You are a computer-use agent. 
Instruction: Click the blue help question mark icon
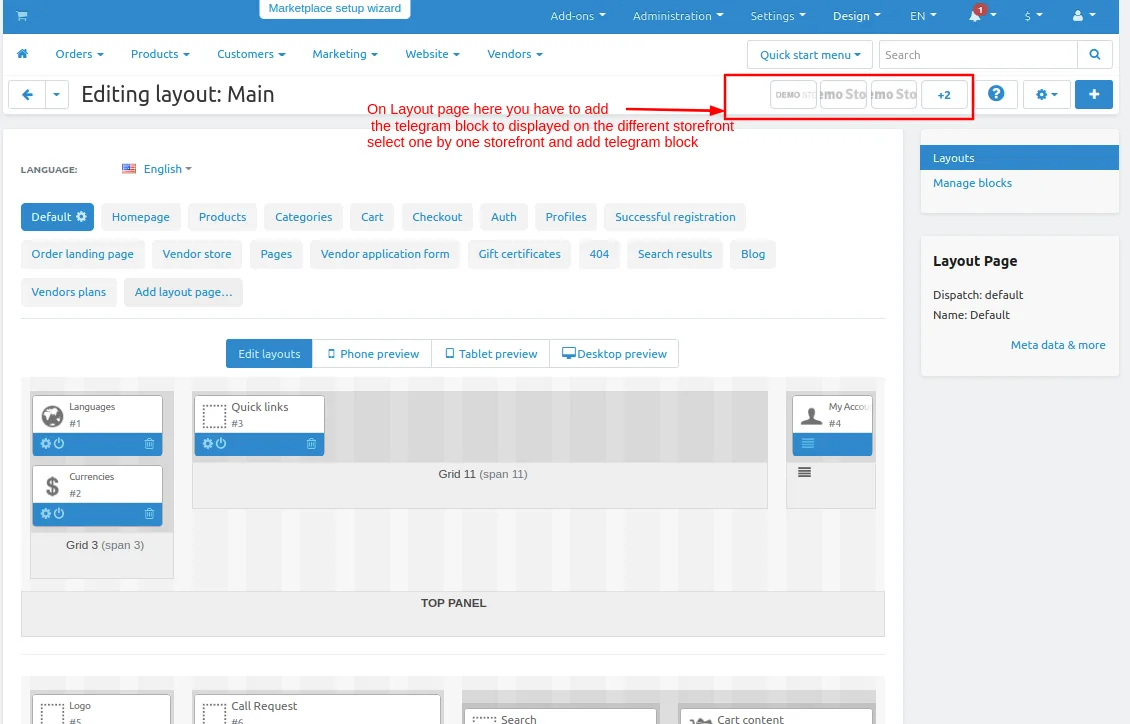[996, 94]
